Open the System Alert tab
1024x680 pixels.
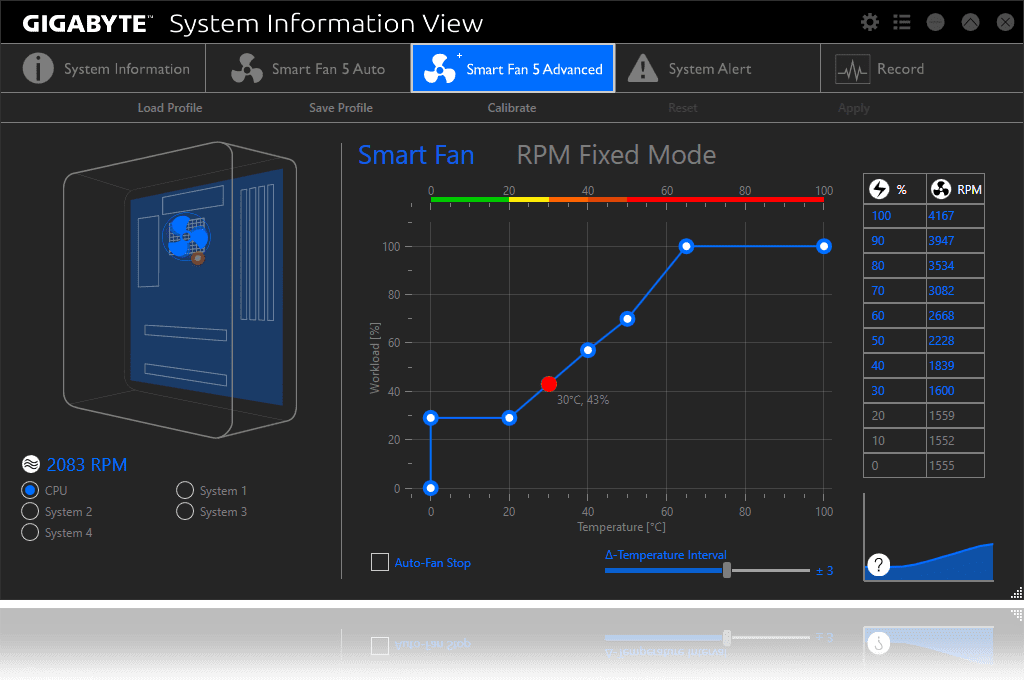click(718, 69)
